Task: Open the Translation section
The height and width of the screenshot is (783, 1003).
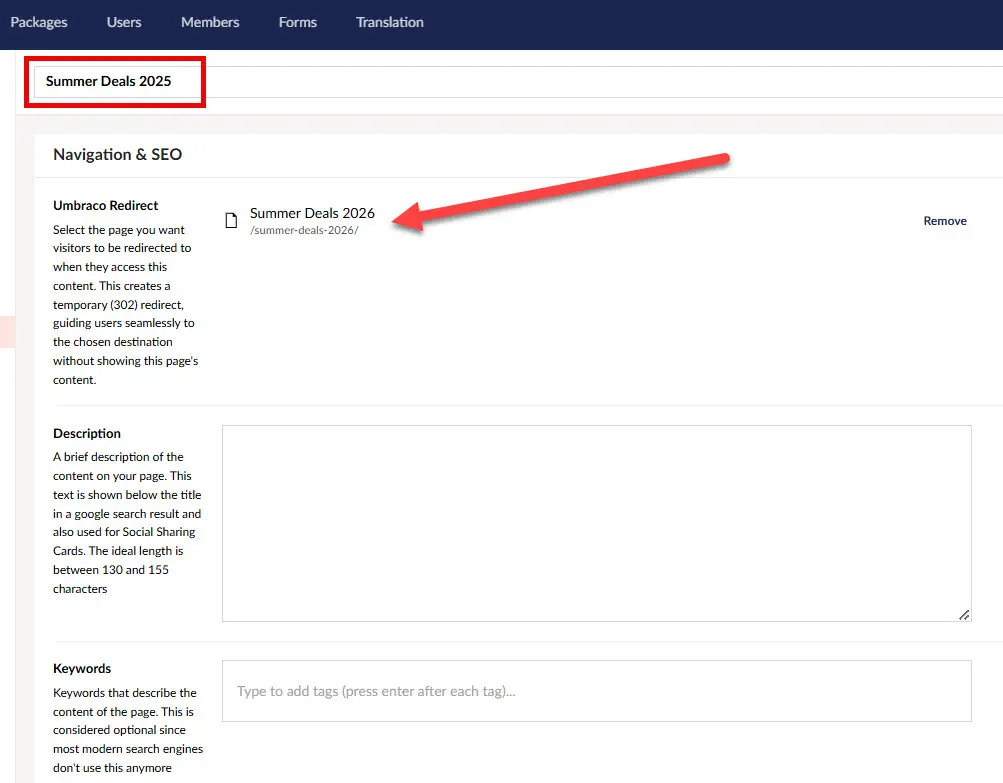Action: (x=389, y=20)
